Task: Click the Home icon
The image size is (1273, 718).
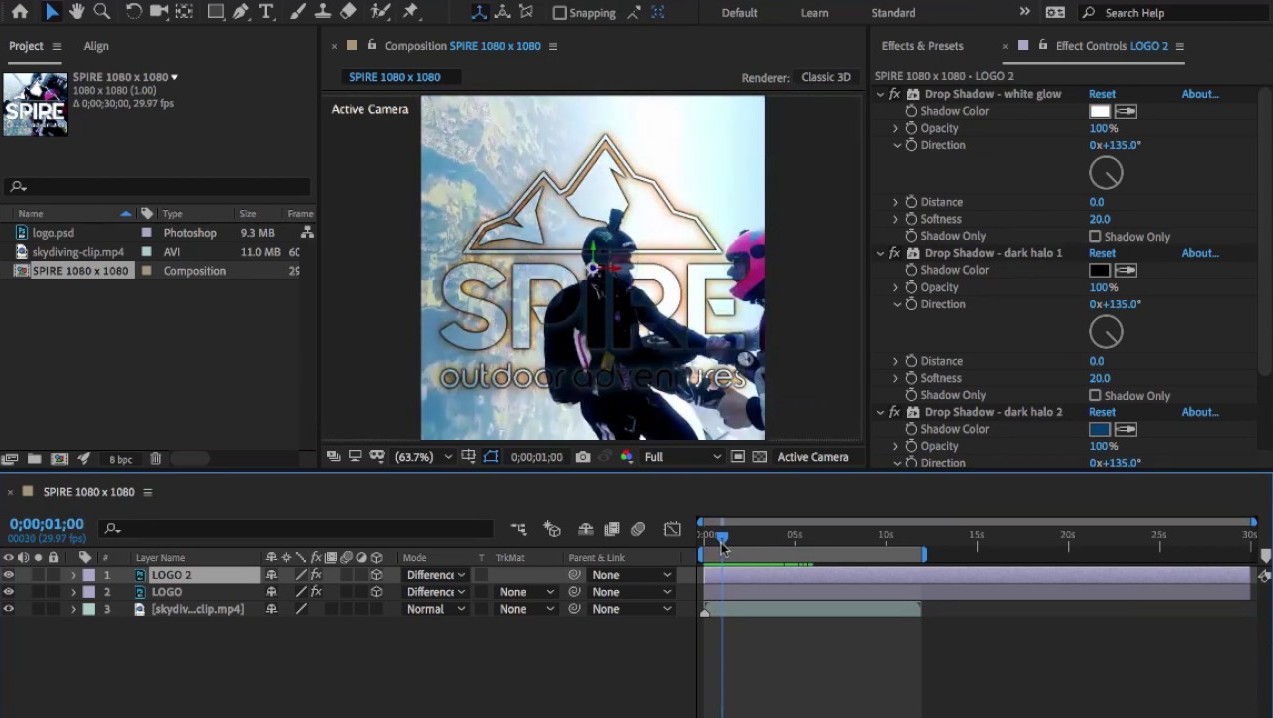Action: (19, 12)
